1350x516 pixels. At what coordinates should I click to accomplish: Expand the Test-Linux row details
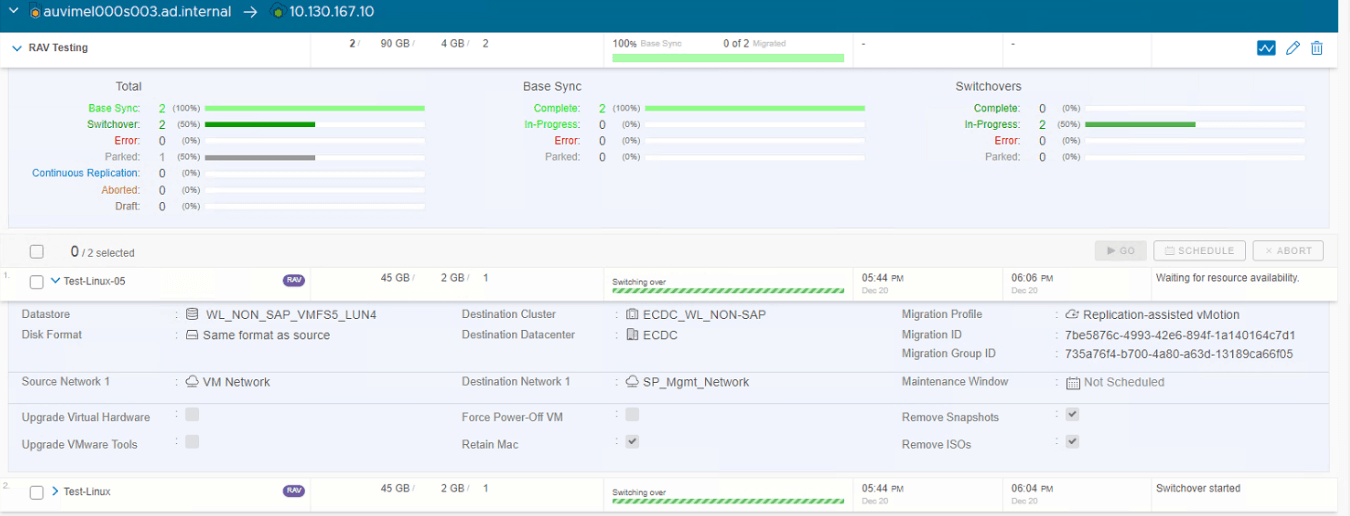[x=56, y=492]
